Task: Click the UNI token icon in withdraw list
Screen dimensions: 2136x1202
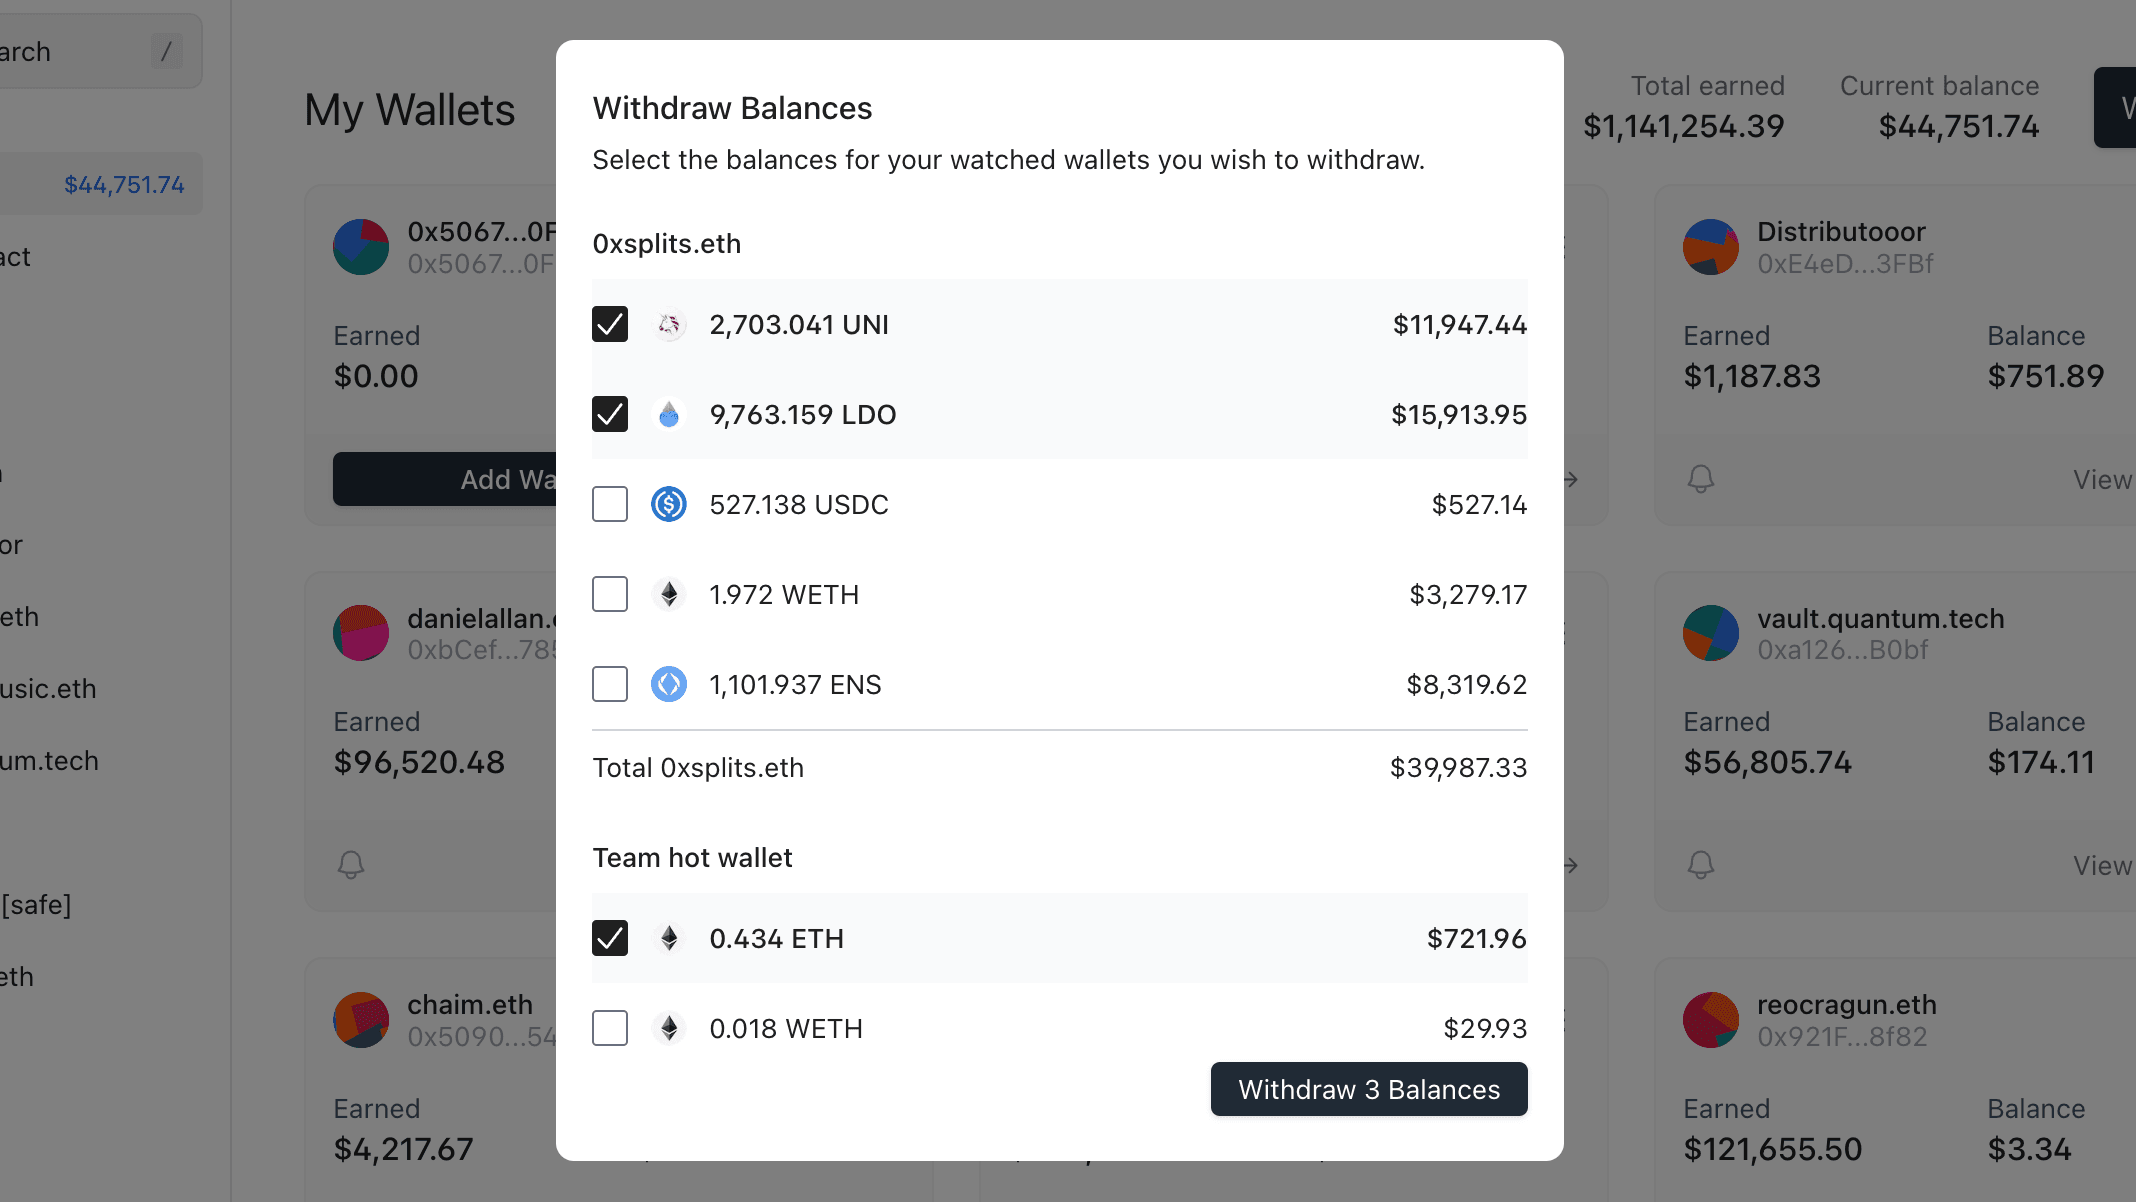Action: pyautogui.click(x=669, y=324)
